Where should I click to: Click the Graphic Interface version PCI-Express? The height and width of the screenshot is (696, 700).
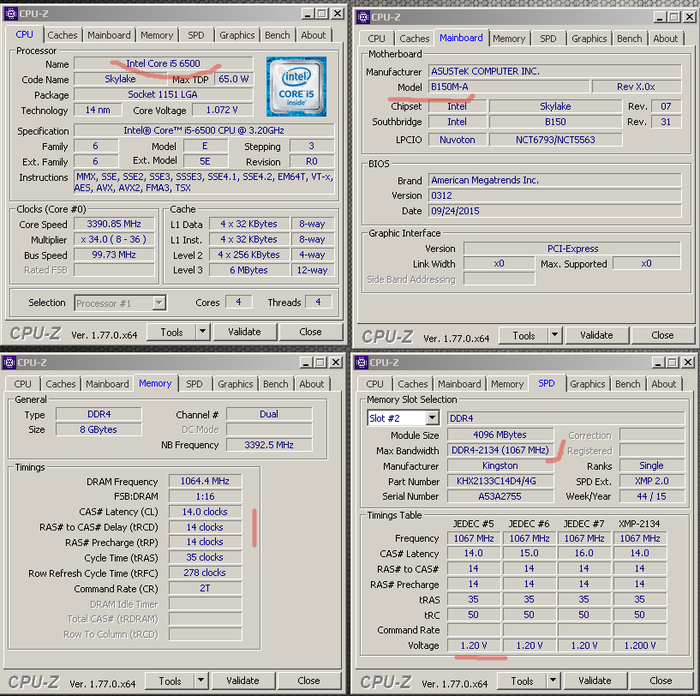tap(572, 249)
